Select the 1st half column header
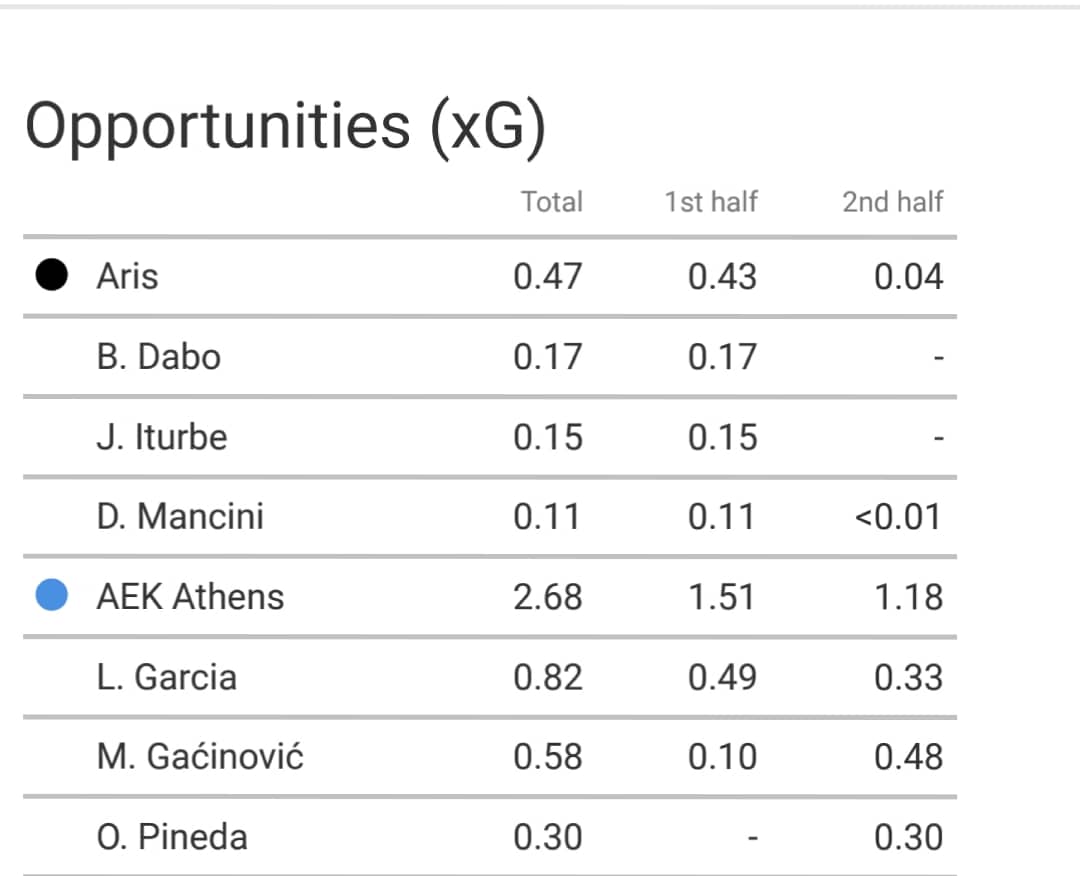 point(711,202)
